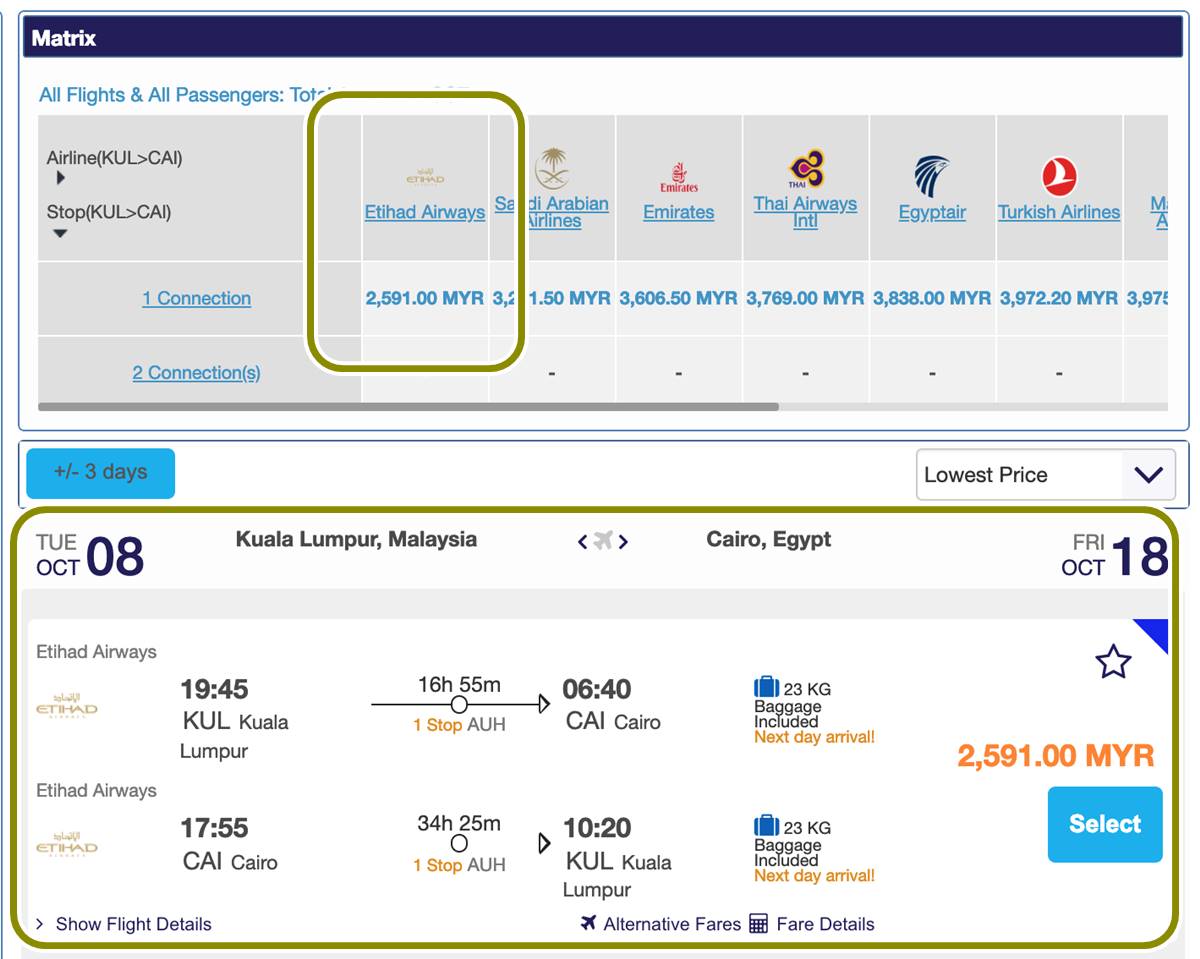The width and height of the screenshot is (1200, 959).
Task: Click the Matrix panel header
Action: [603, 38]
